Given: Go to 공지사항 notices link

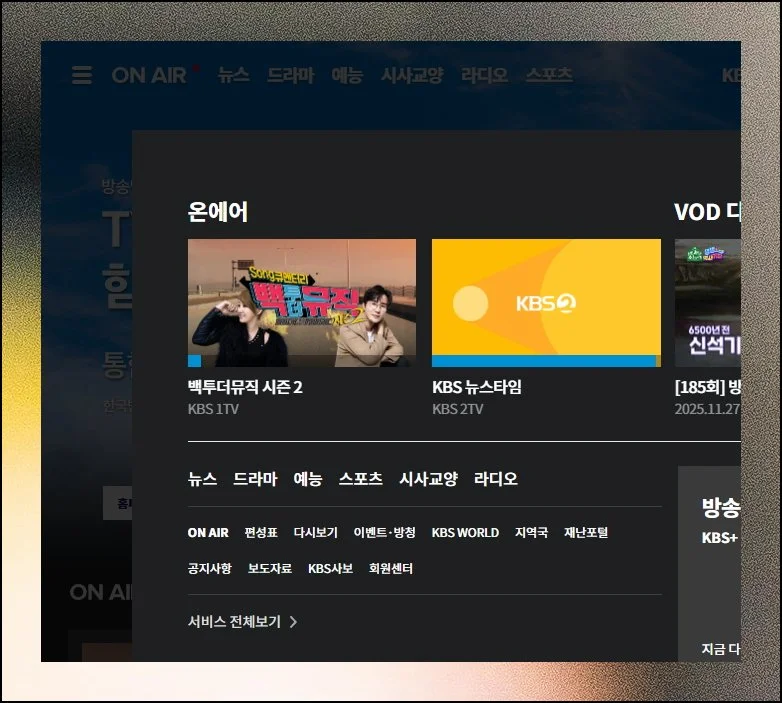Looking at the screenshot, I should 209,569.
